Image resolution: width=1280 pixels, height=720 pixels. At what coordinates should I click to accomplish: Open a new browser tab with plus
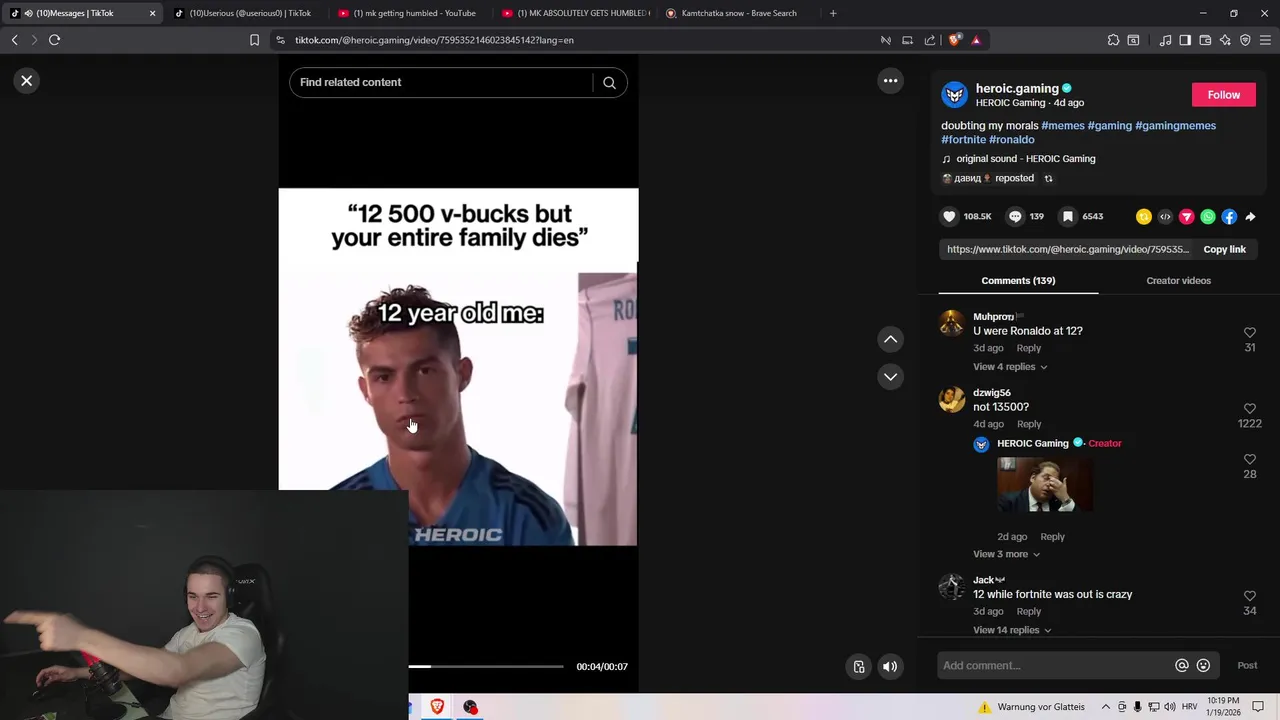tap(833, 13)
